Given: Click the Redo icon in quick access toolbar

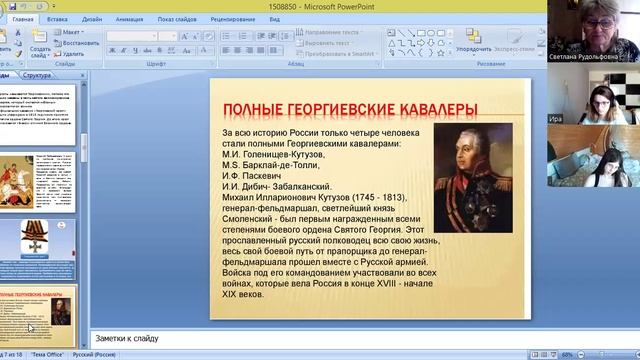Looking at the screenshot, I should (40, 6).
